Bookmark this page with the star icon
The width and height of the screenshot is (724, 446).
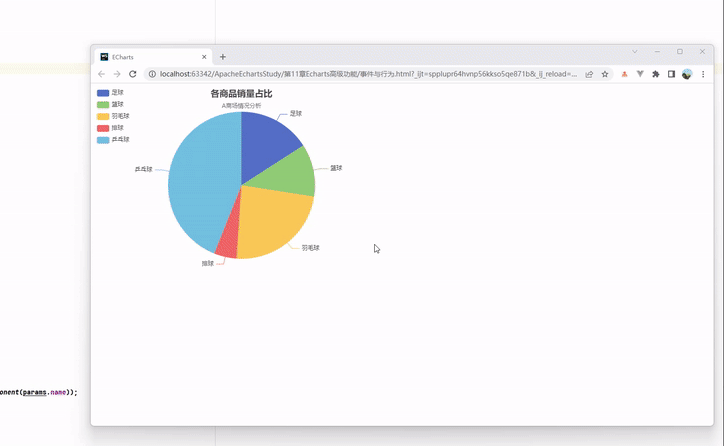605,74
